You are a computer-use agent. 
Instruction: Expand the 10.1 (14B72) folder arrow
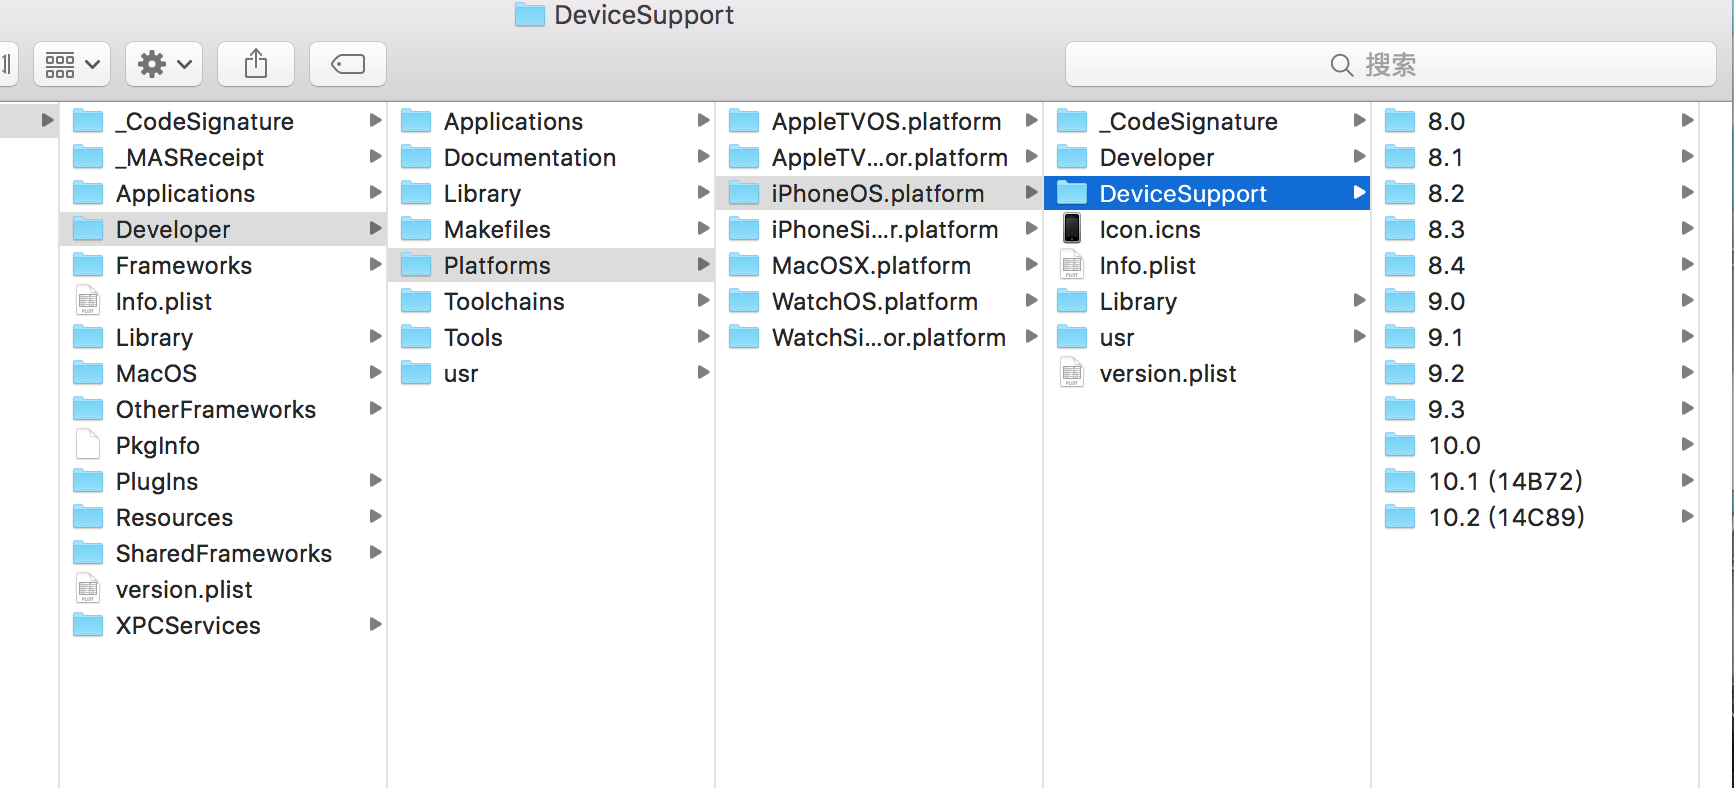(x=1687, y=480)
